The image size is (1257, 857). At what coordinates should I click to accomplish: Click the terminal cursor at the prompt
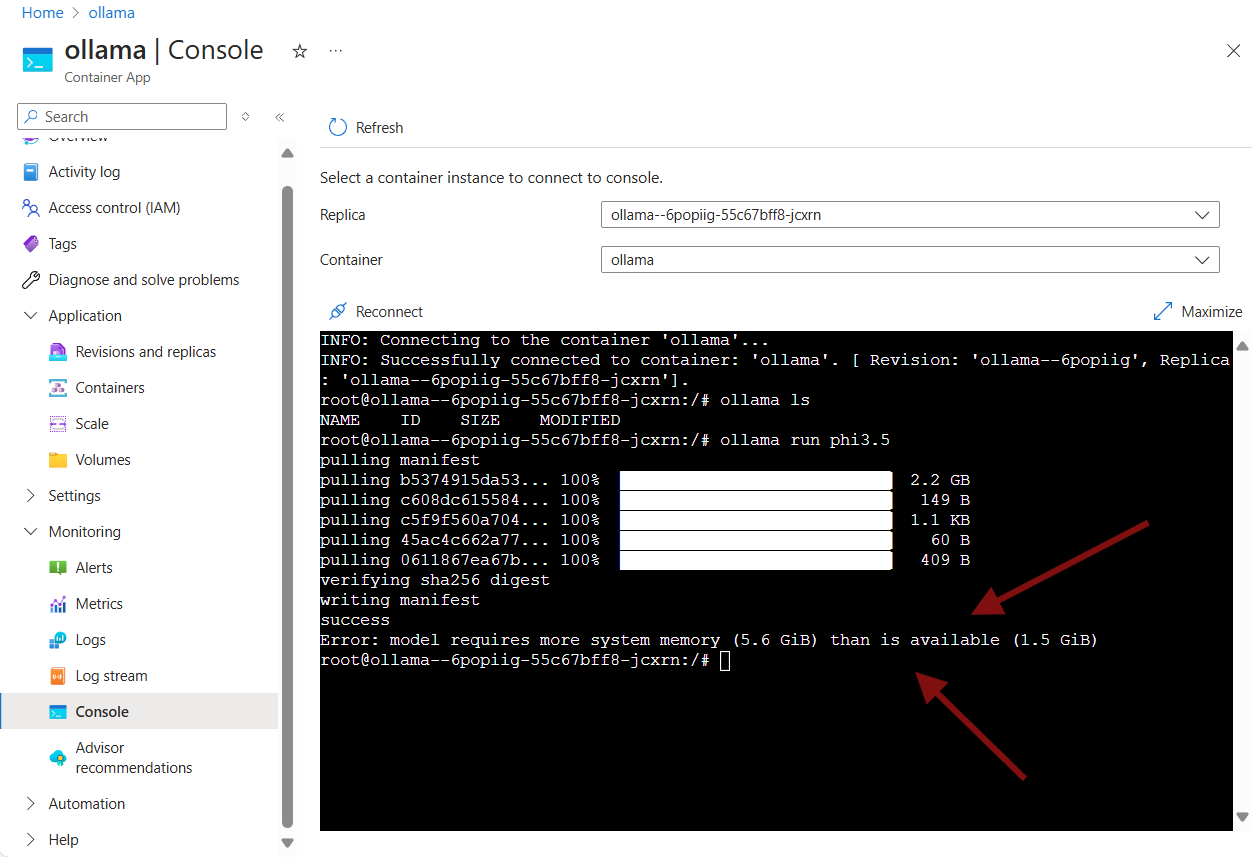tap(725, 661)
